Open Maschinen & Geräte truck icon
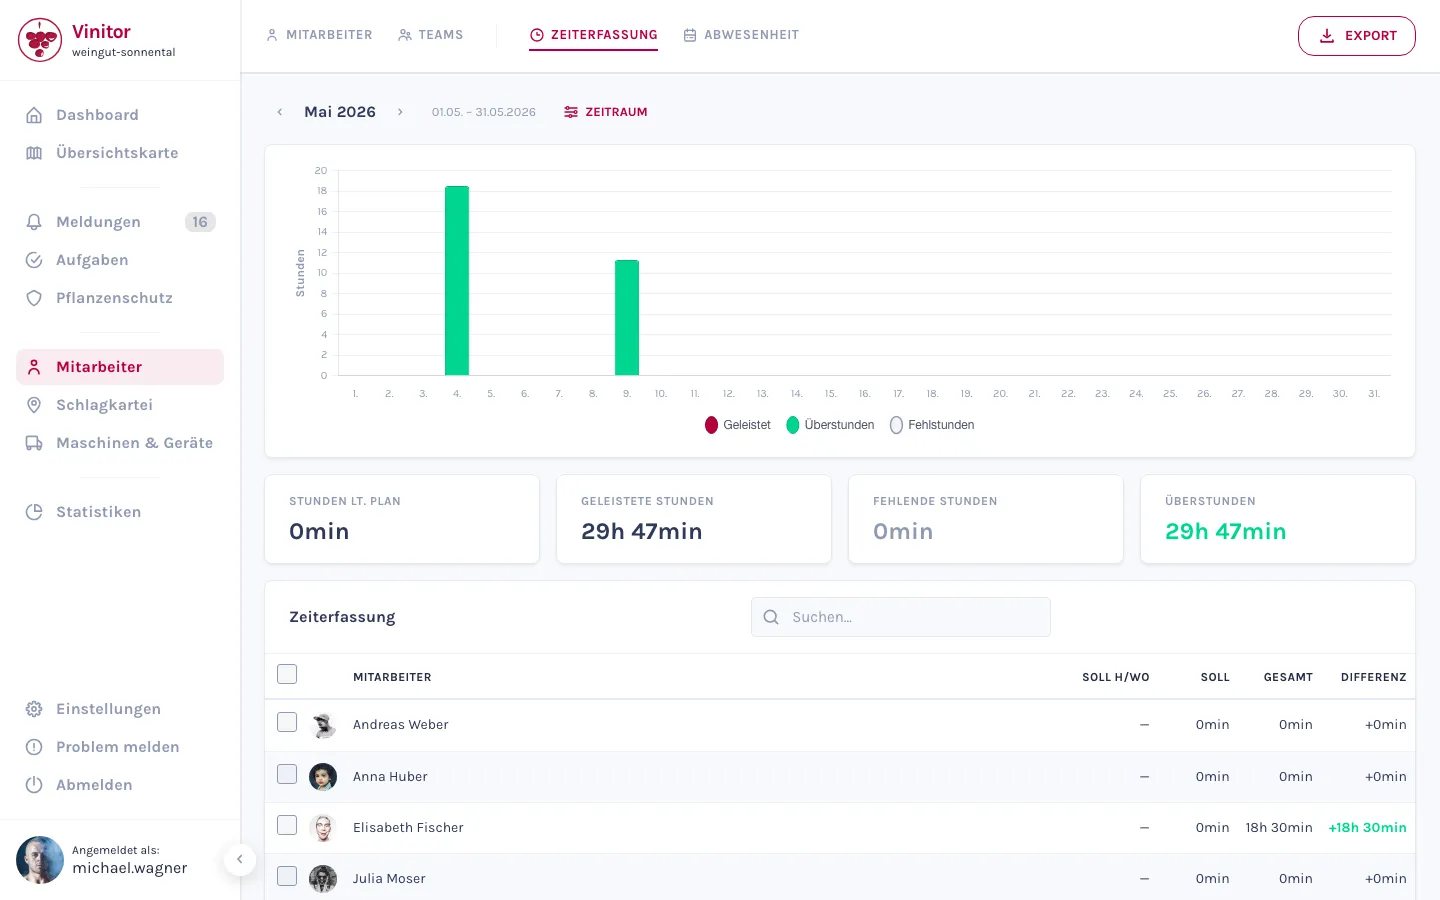The image size is (1440, 900). [34, 443]
